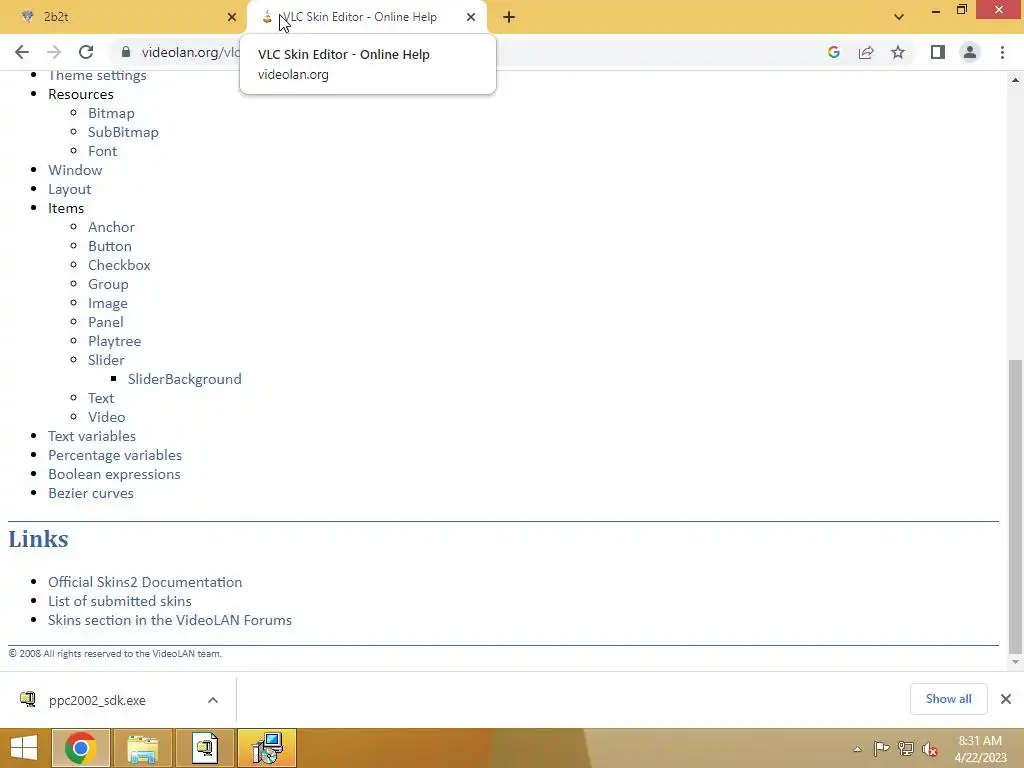The image size is (1024, 768).
Task: Open Action Center flag icon
Action: click(x=881, y=748)
